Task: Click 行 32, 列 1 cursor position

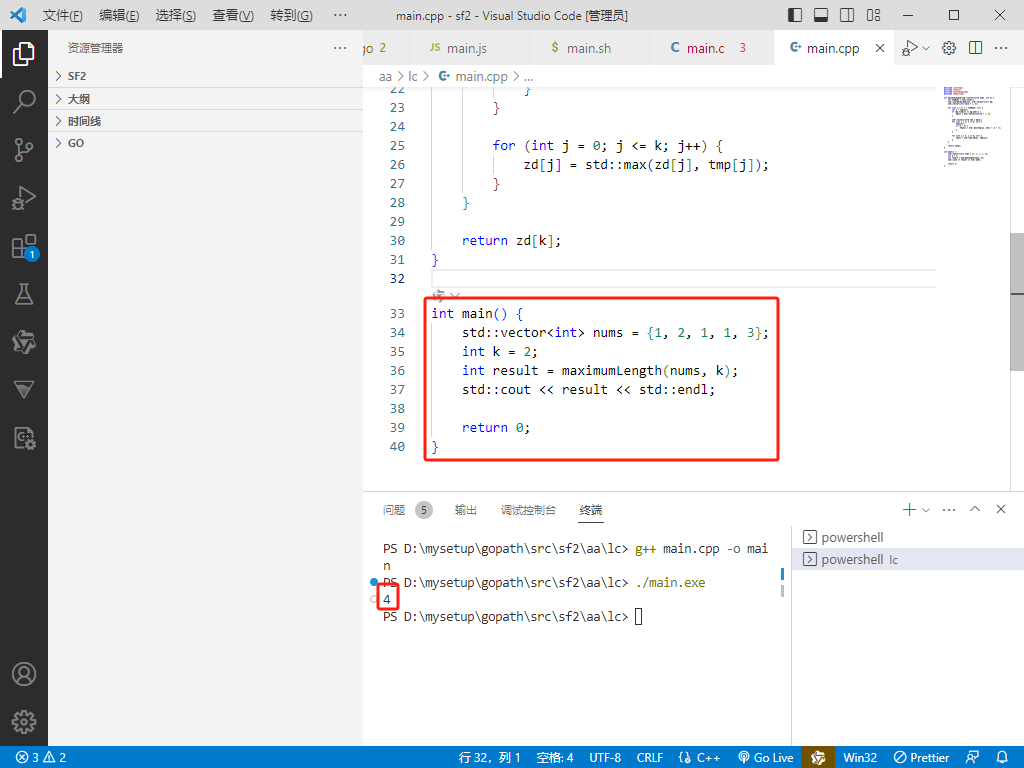Action: (x=490, y=758)
